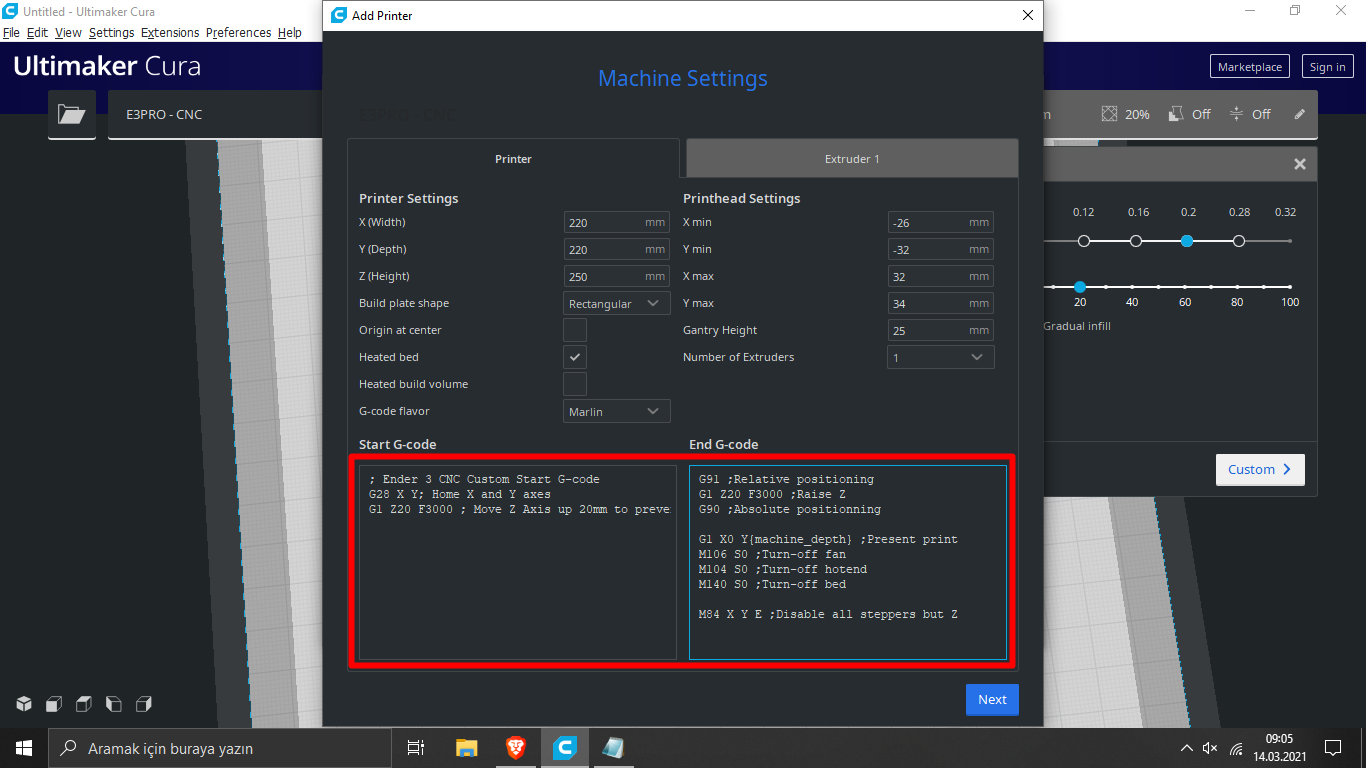The image size is (1366, 768).
Task: Open Build plate shape Rectangular dropdown
Action: click(x=617, y=303)
